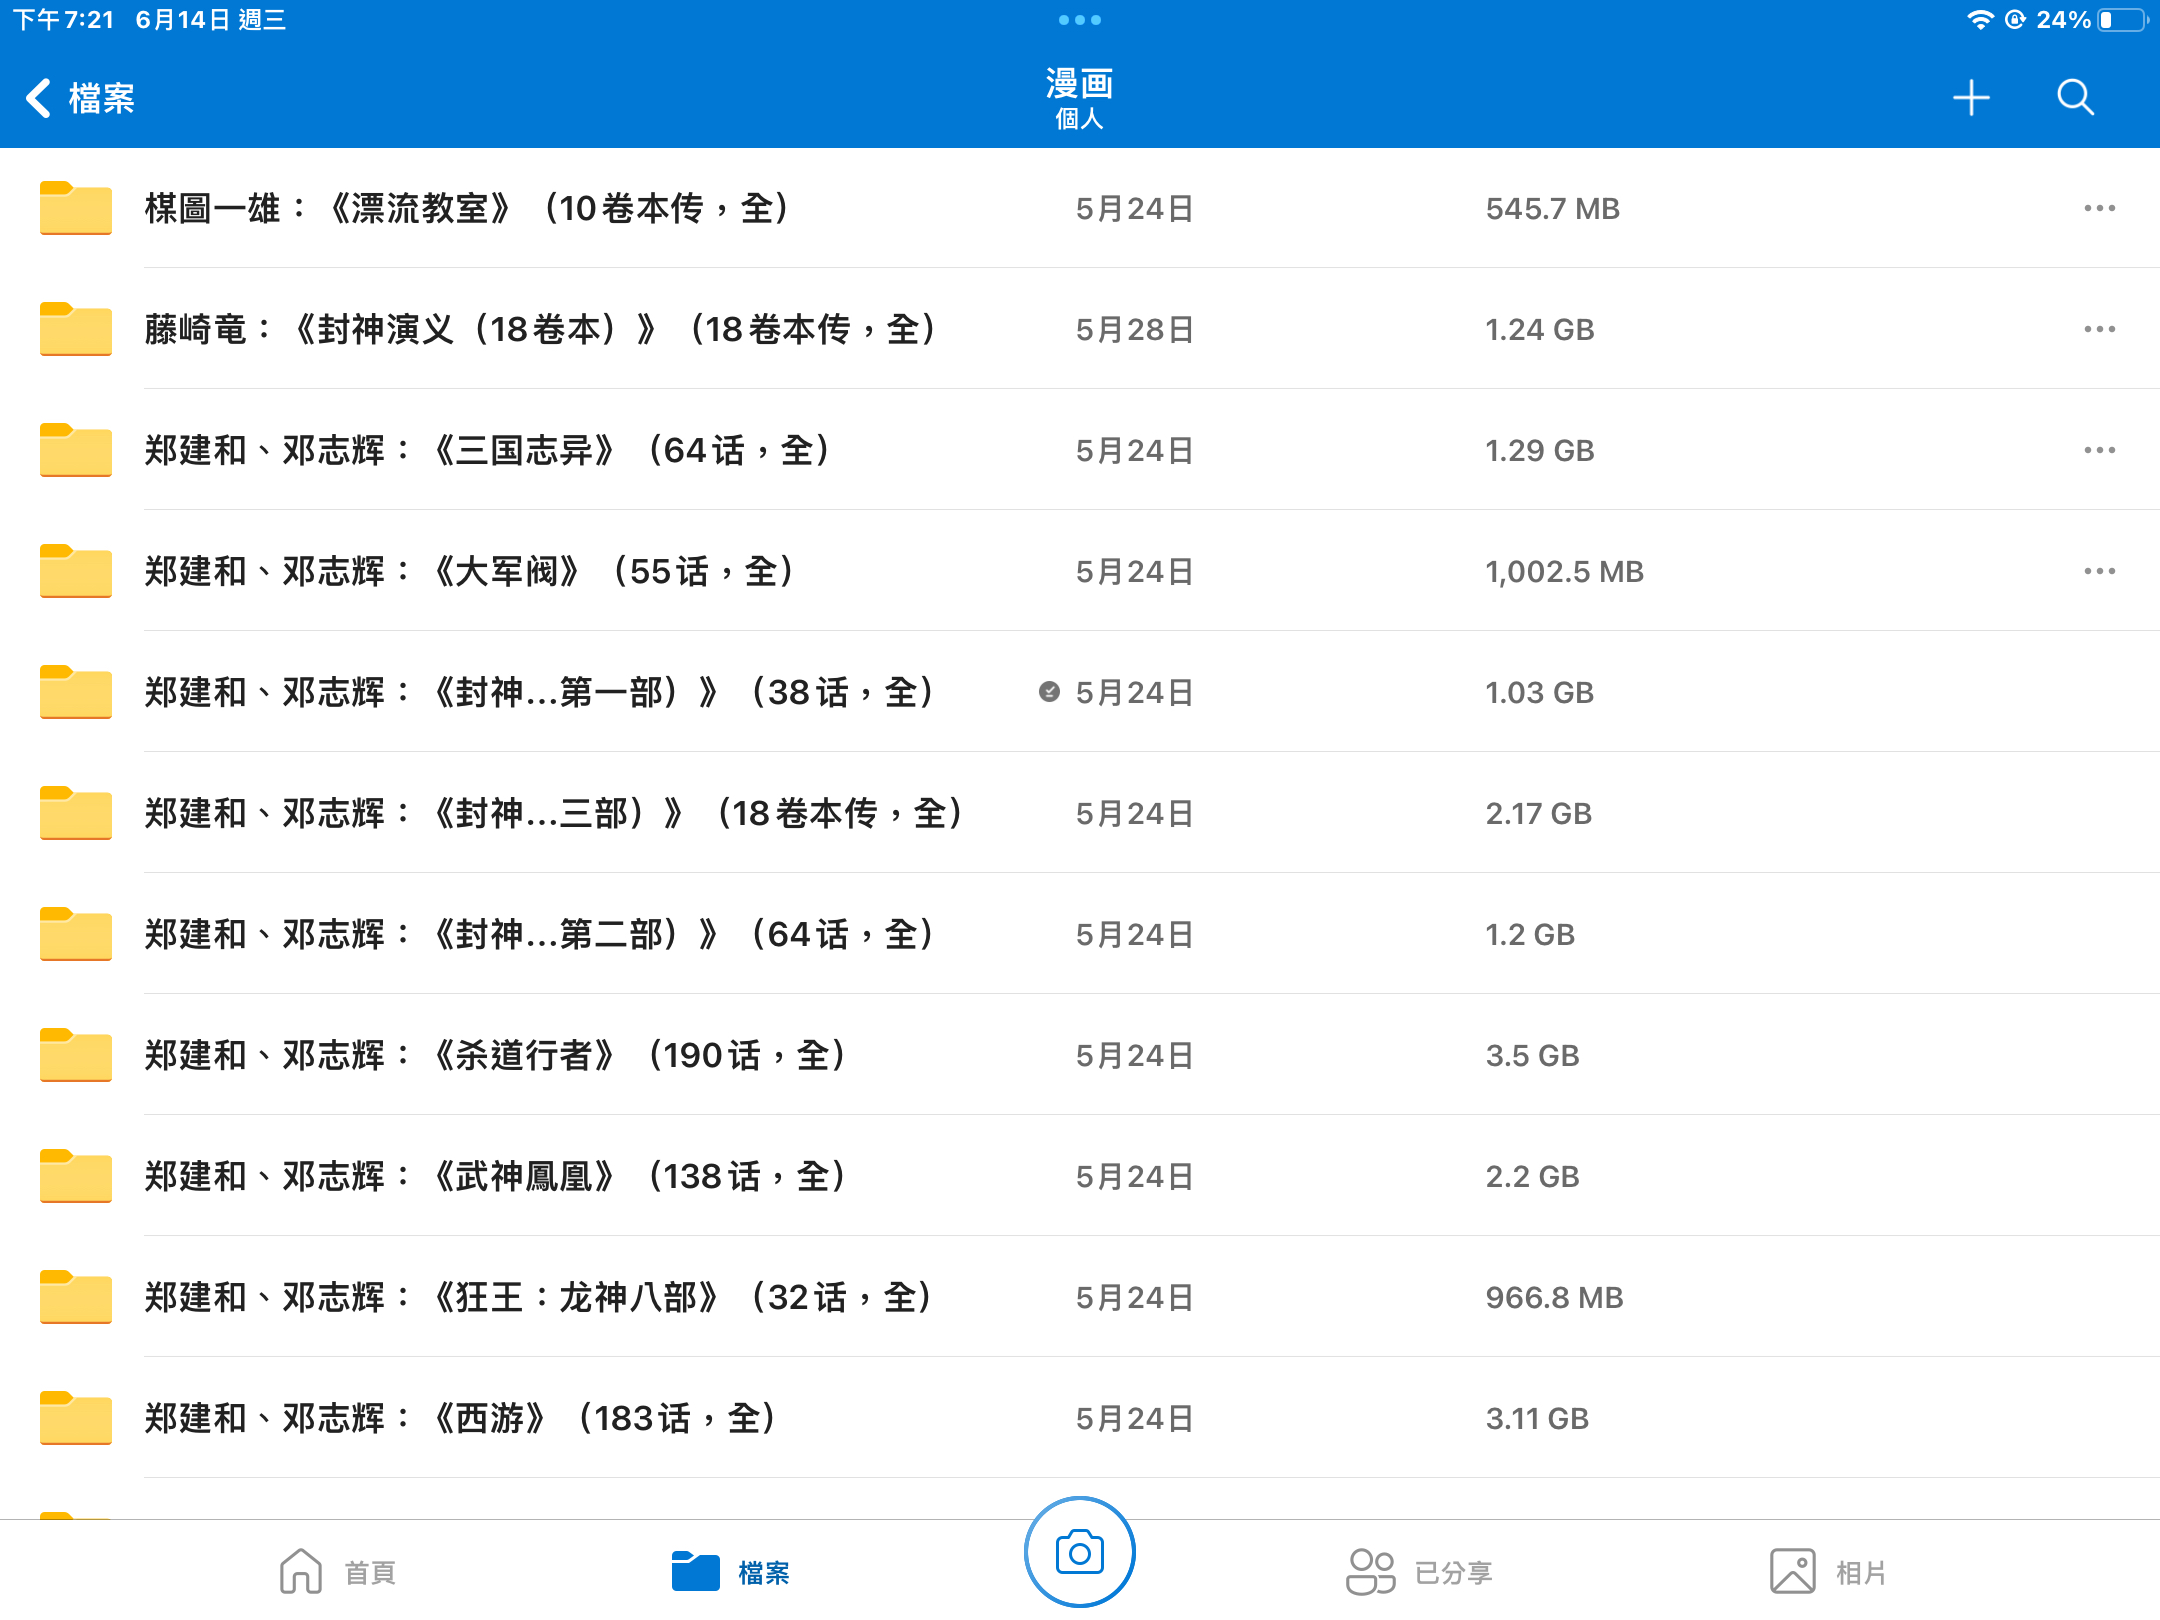
Task: Tap the plus add-new icon
Action: [1971, 98]
